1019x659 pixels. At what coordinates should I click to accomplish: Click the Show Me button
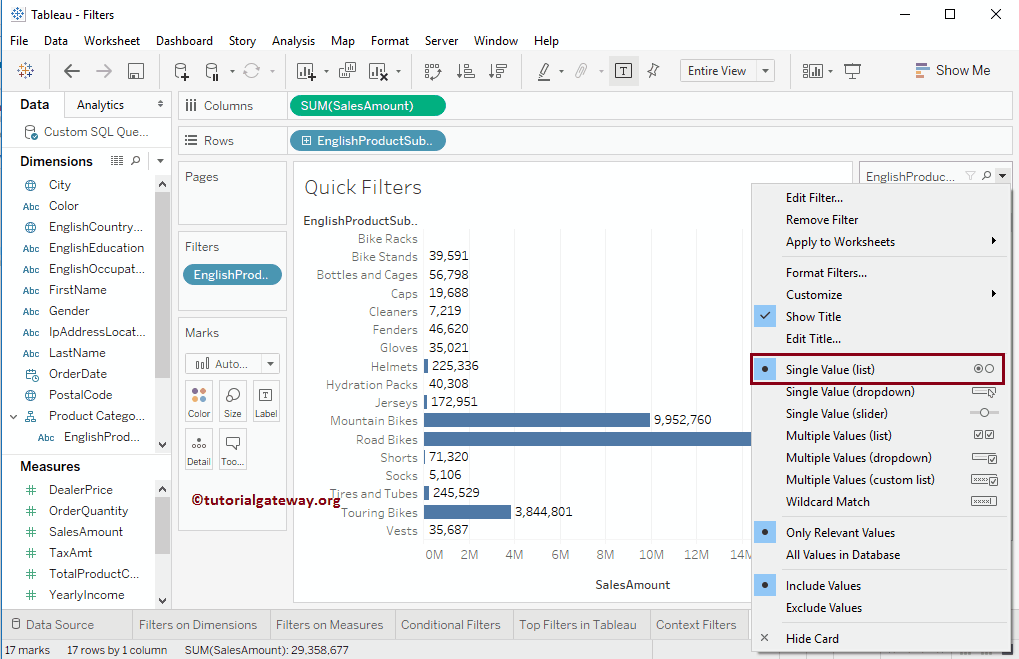click(x=951, y=71)
